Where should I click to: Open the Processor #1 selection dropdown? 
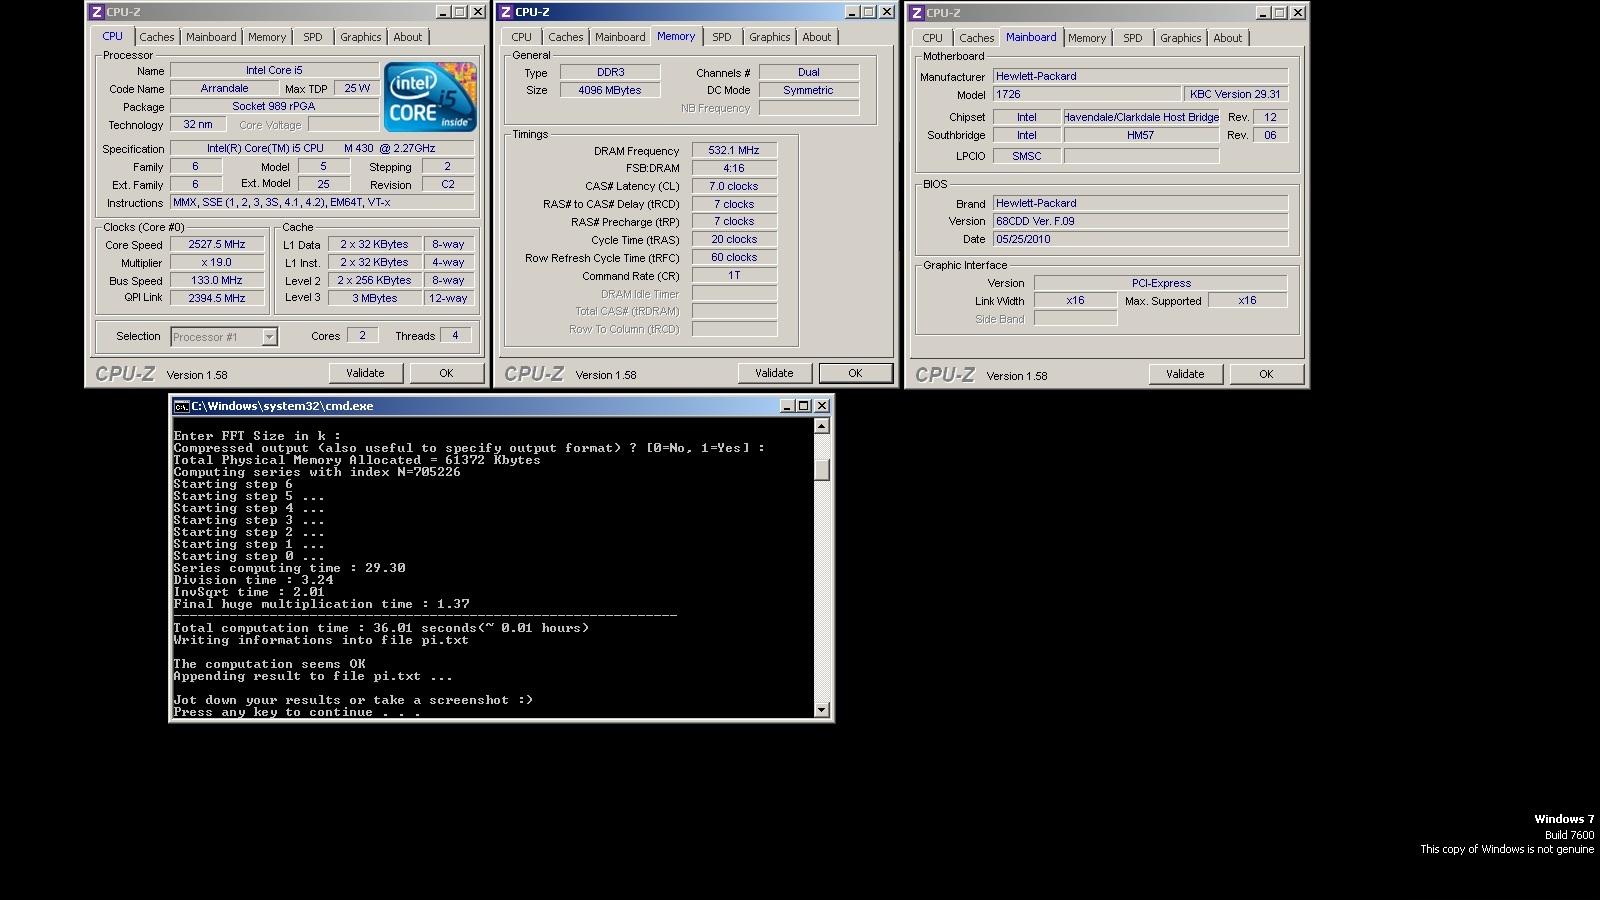[269, 337]
